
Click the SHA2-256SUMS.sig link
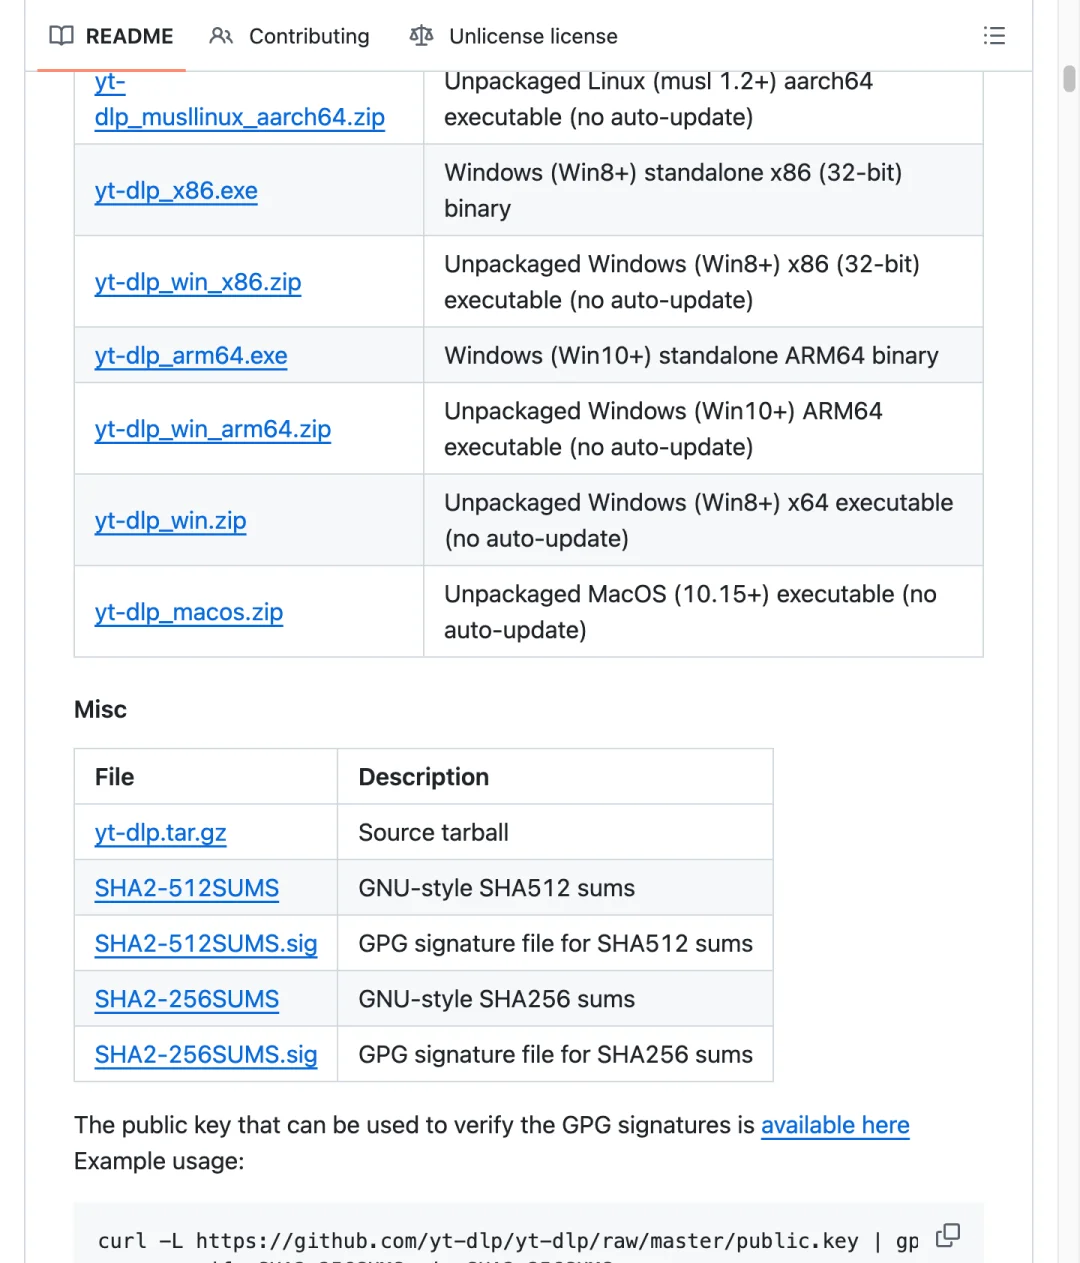[206, 1055]
